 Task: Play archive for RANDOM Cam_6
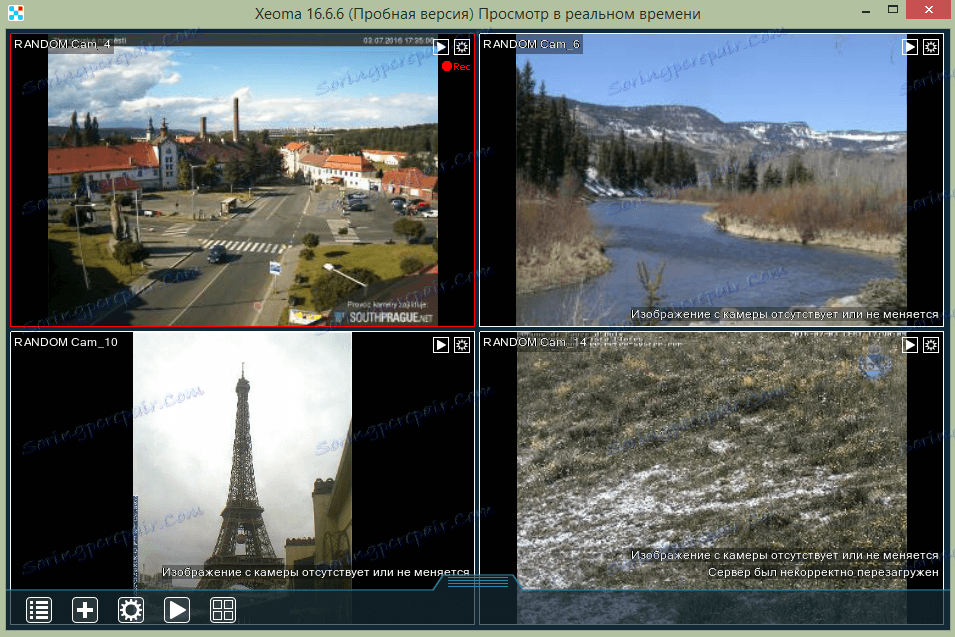coord(910,47)
